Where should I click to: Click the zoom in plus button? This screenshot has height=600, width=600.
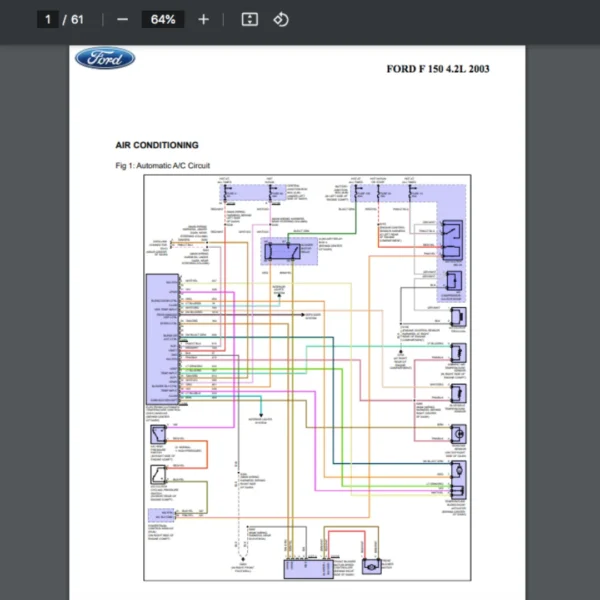[204, 19]
